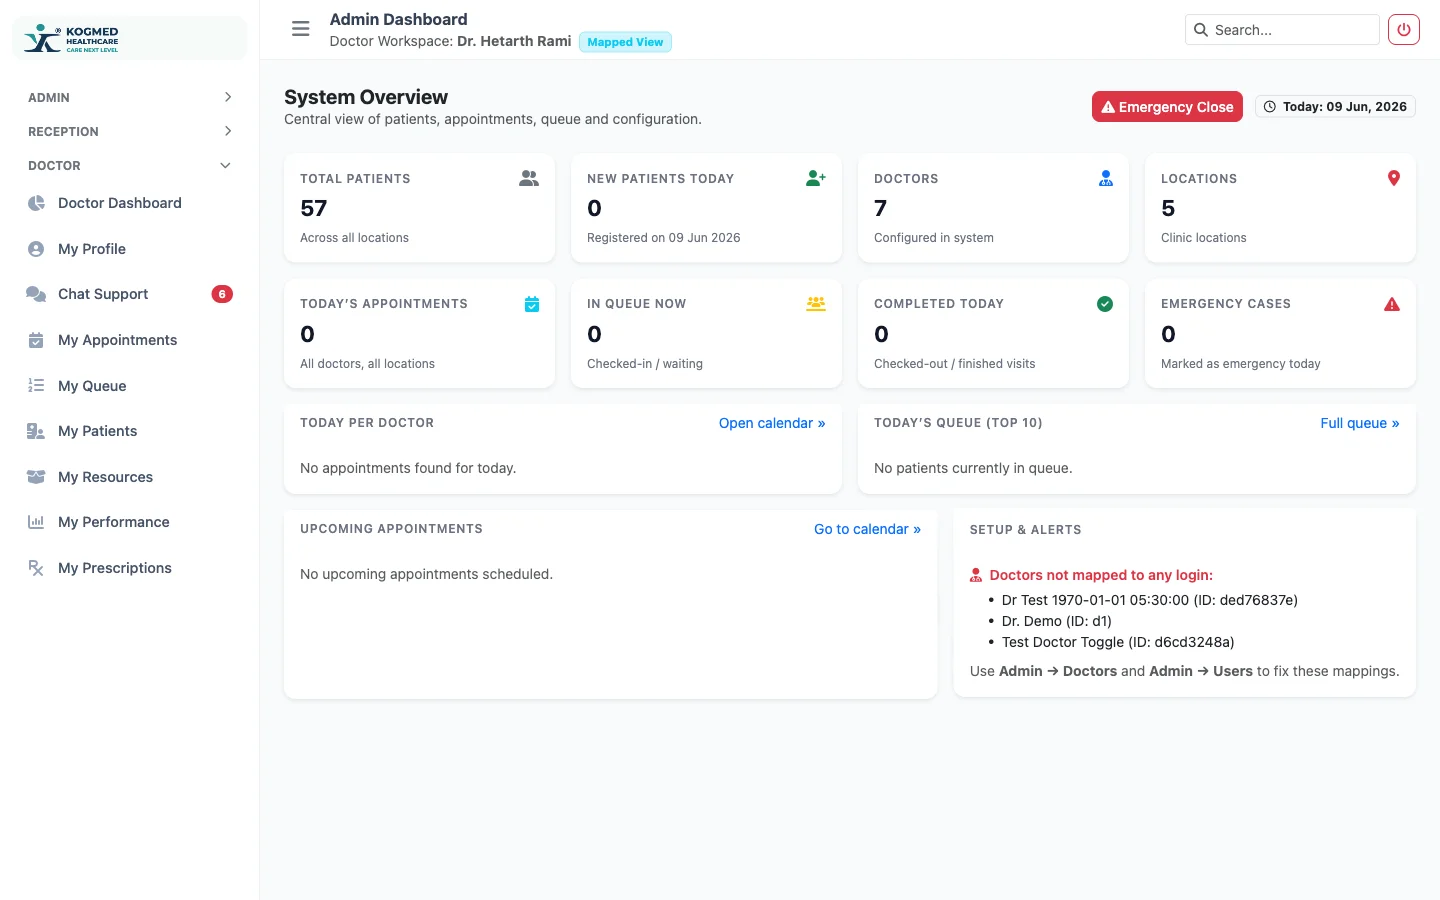The width and height of the screenshot is (1440, 900).
Task: Open the Locations card
Action: 1280,208
